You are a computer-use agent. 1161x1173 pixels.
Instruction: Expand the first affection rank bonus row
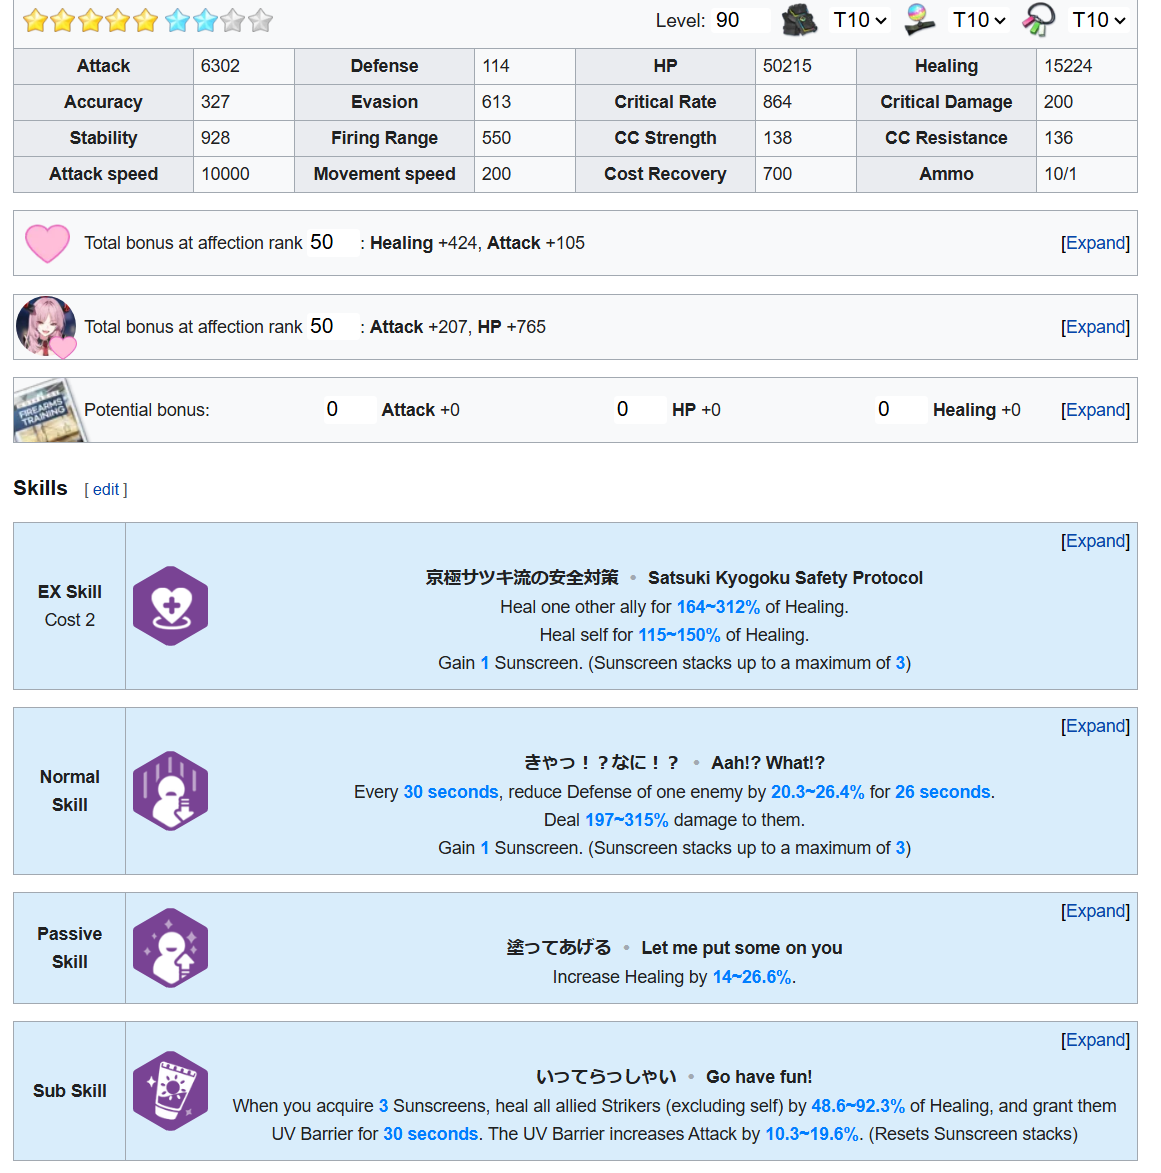coord(1095,243)
